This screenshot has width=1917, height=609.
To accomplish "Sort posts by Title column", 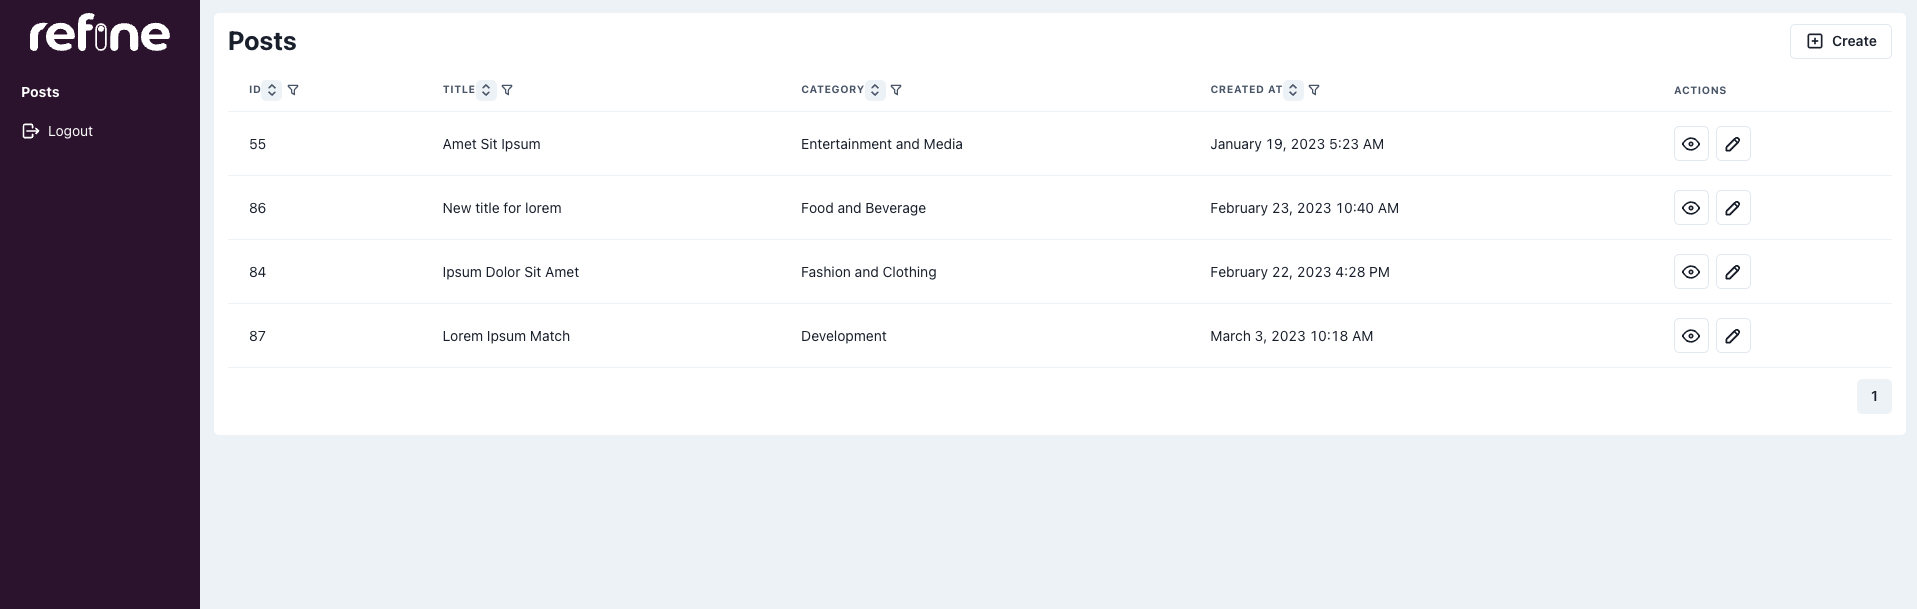I will pyautogui.click(x=486, y=90).
